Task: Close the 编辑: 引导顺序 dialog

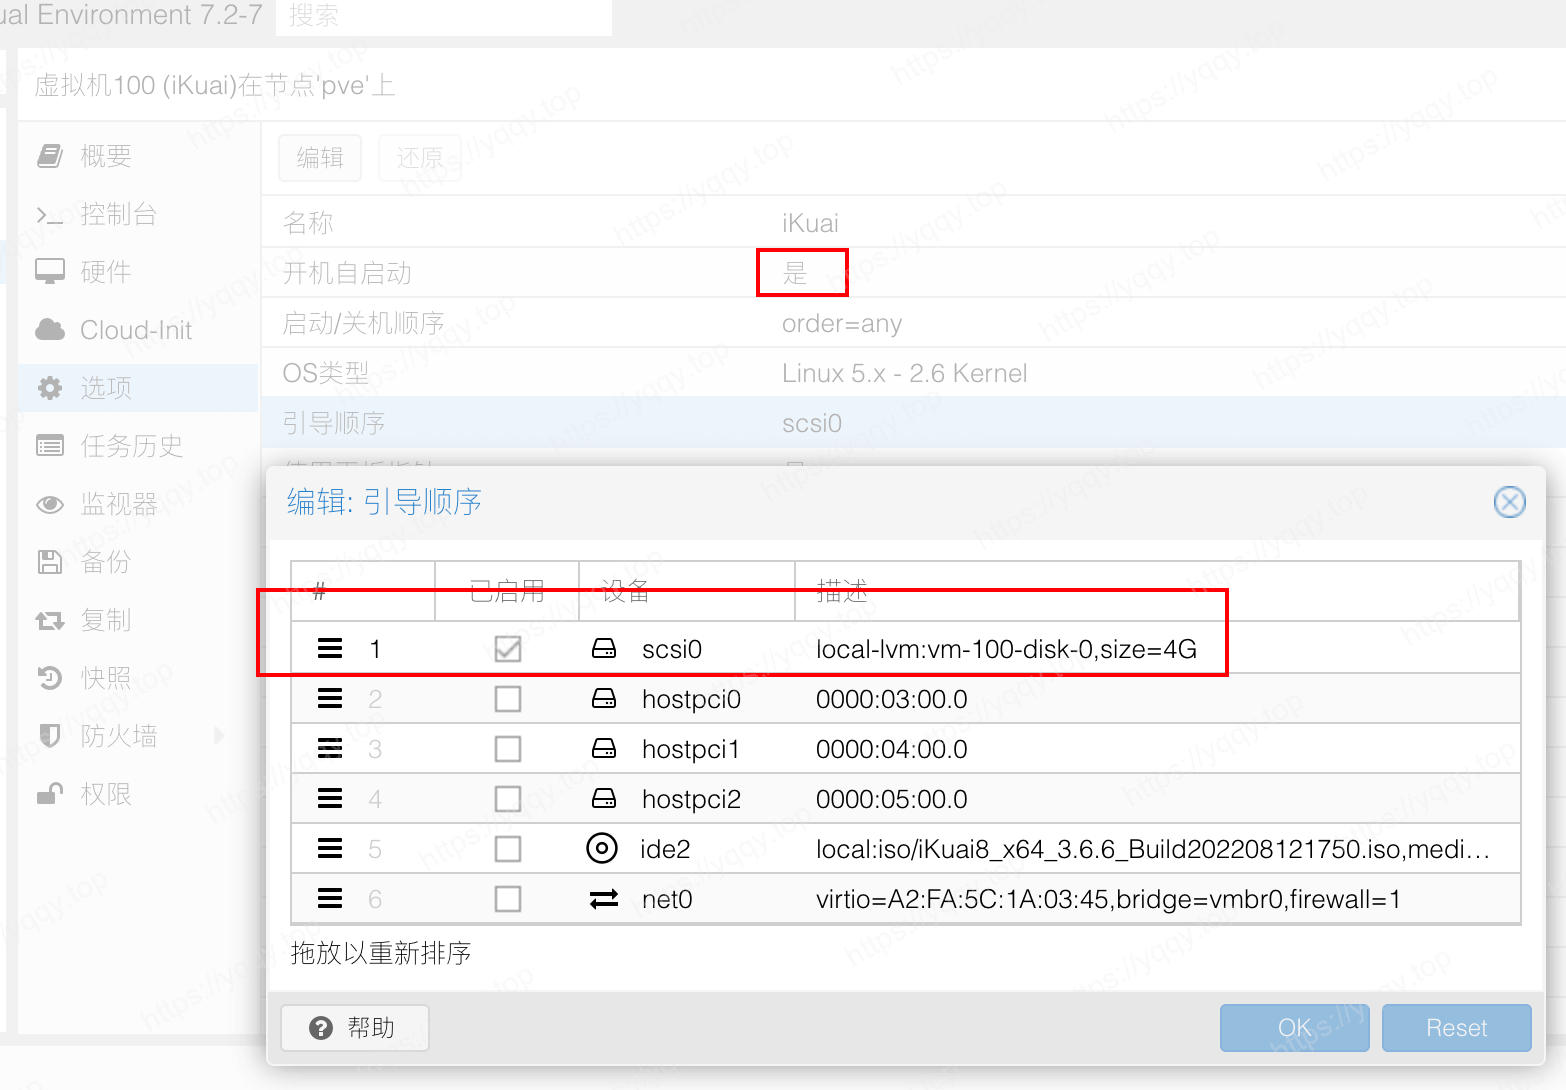Action: point(1510,502)
